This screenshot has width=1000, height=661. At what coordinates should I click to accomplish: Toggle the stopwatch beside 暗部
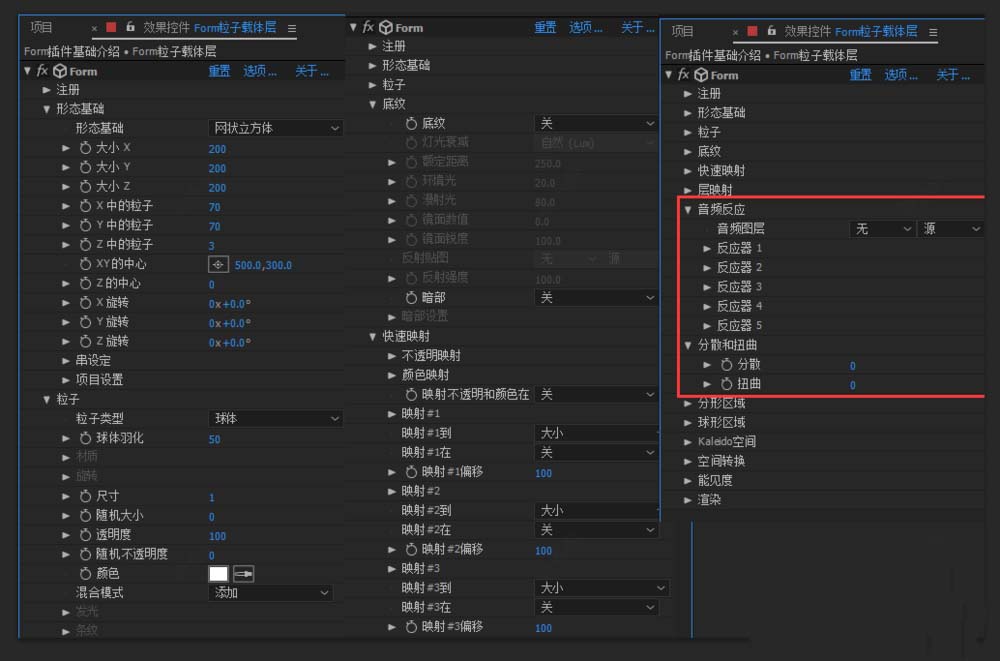tap(411, 298)
